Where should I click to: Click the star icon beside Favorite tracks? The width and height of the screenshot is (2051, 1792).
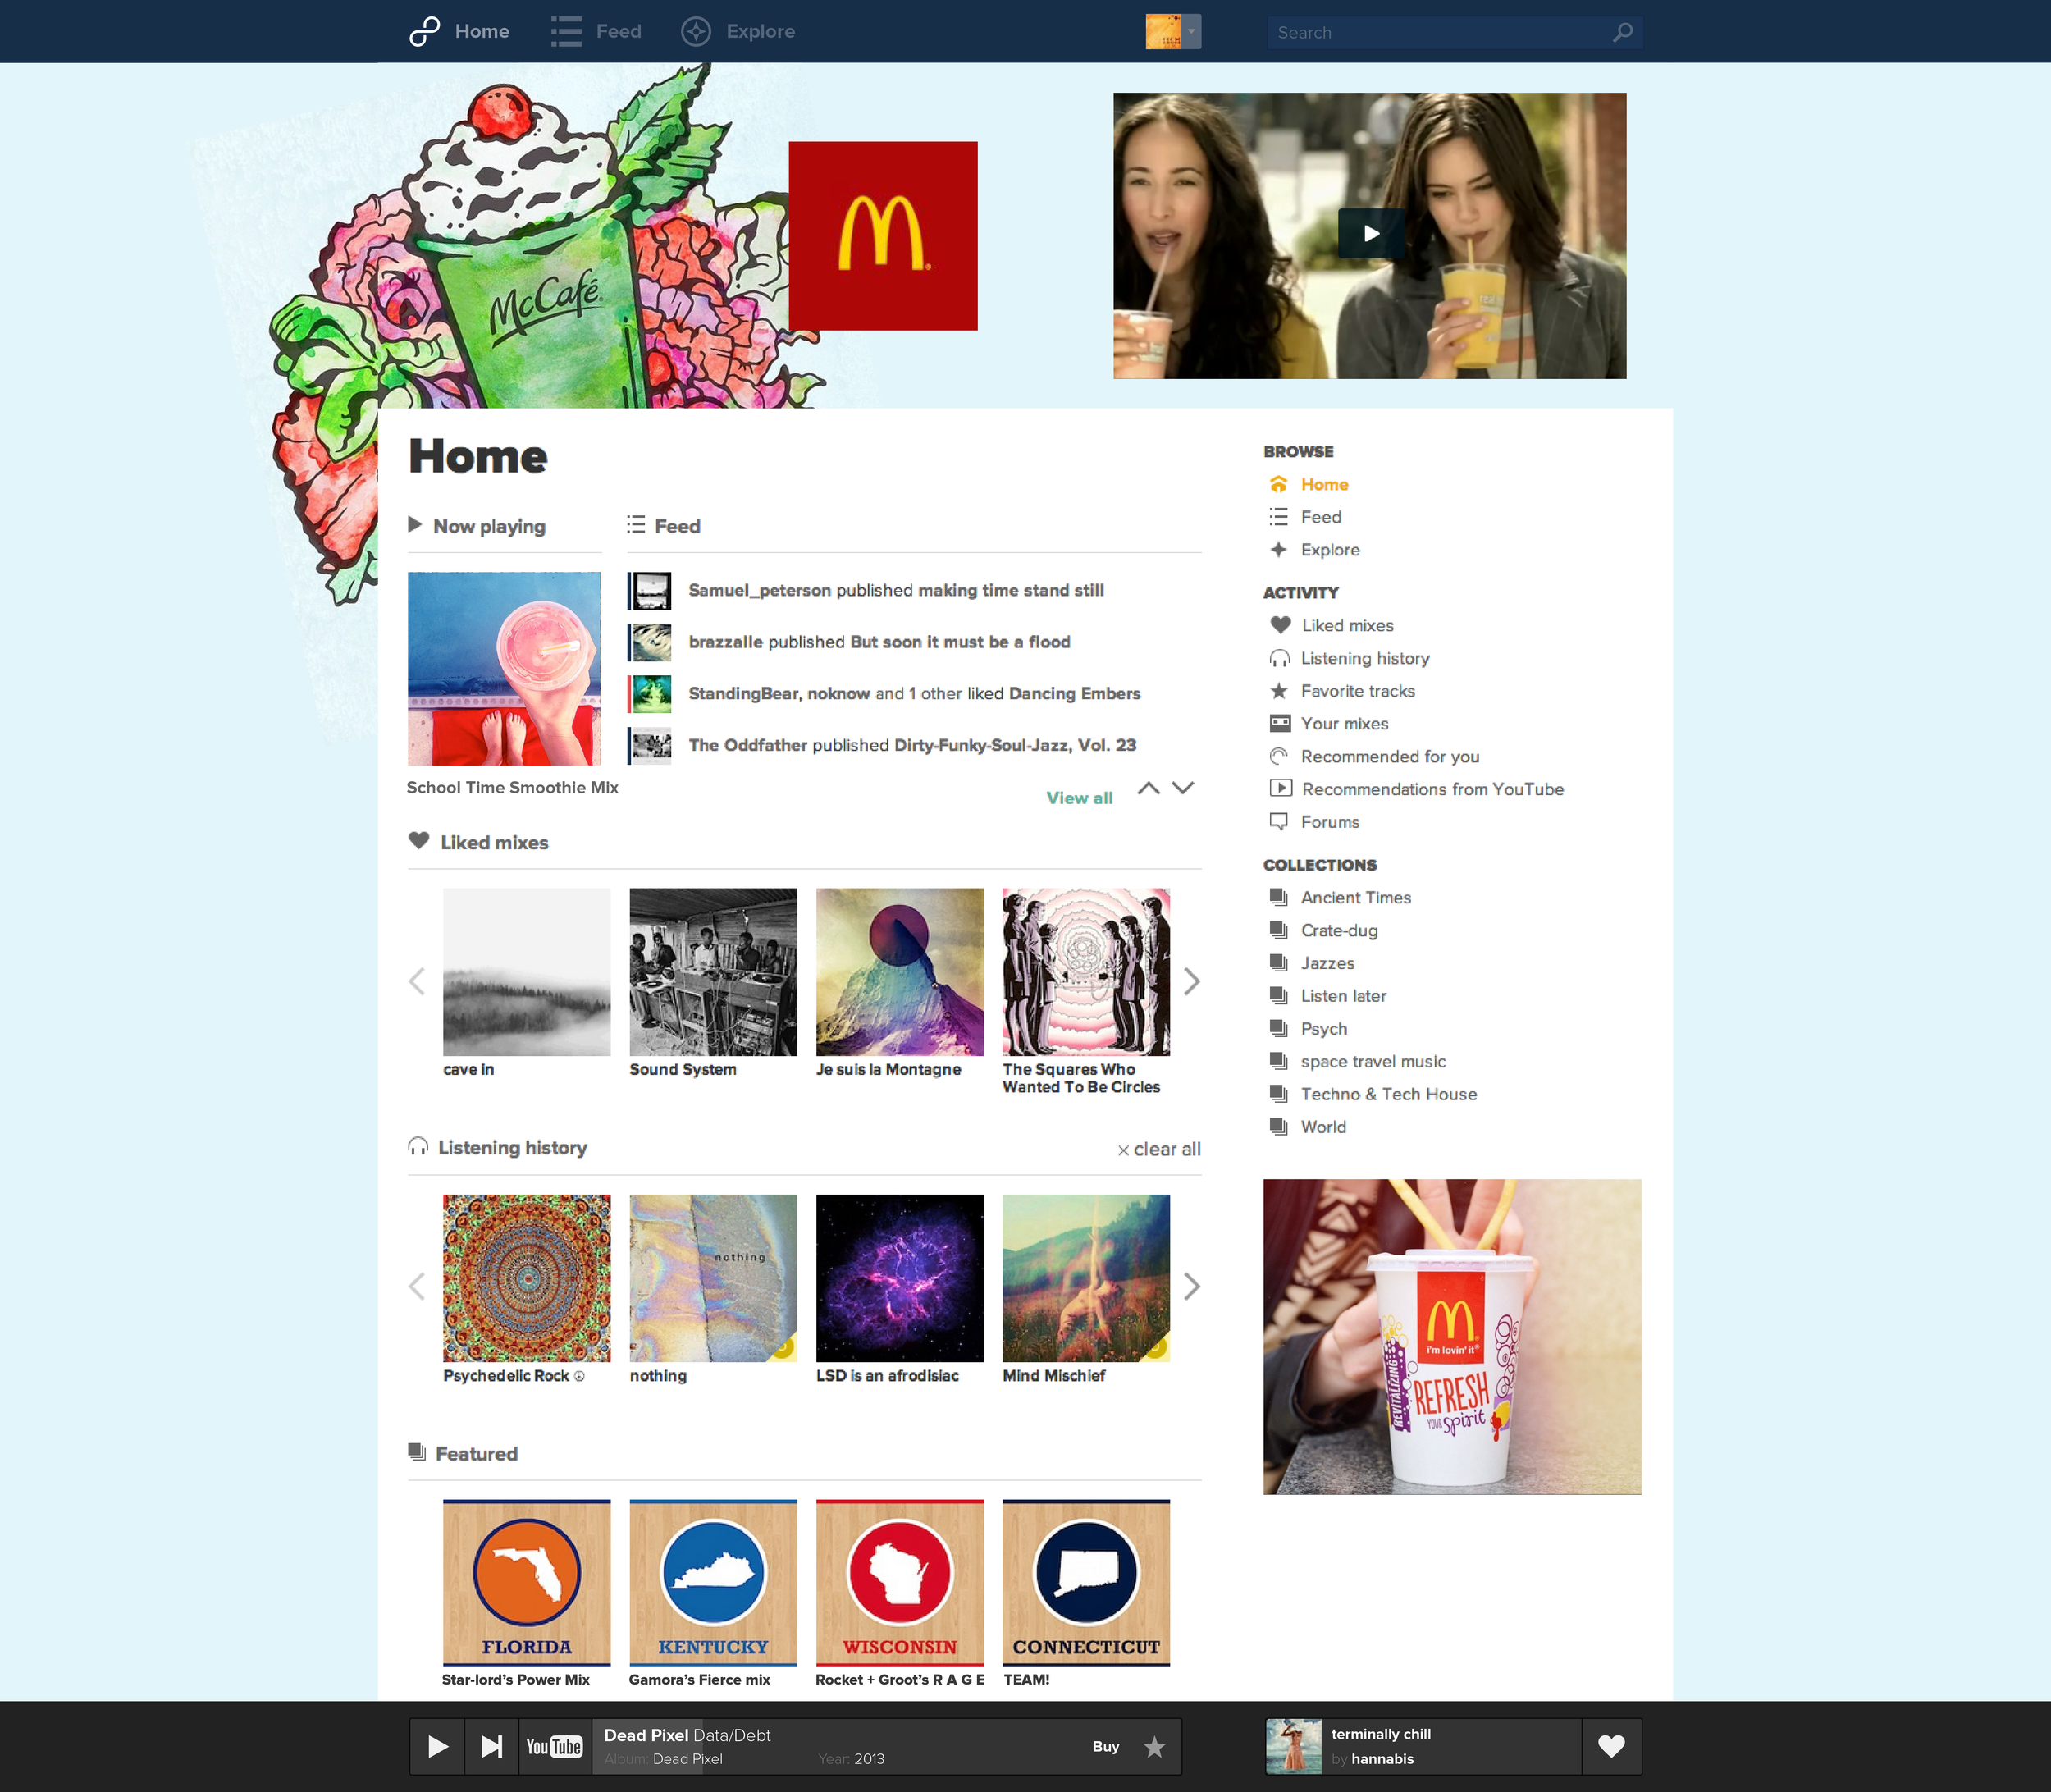click(1279, 691)
